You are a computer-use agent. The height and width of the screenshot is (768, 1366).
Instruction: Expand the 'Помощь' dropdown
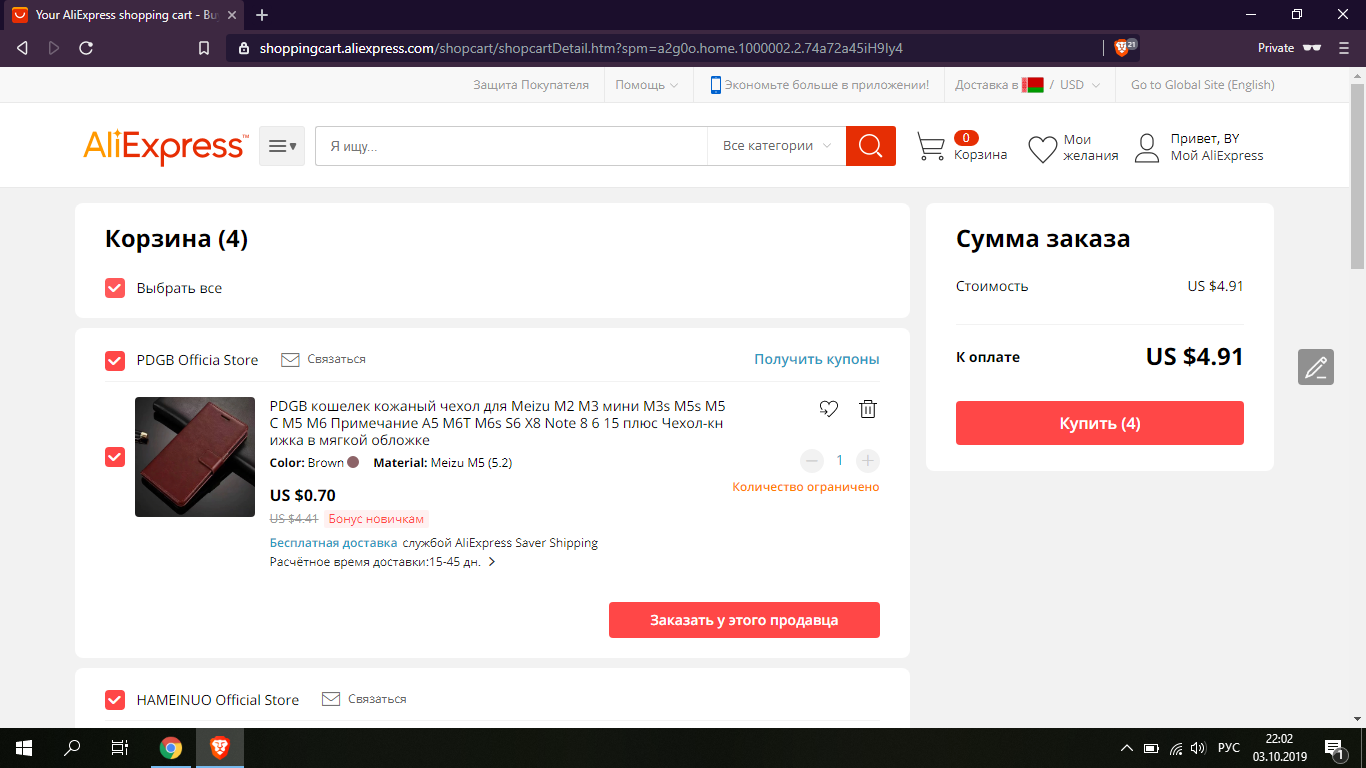point(646,85)
